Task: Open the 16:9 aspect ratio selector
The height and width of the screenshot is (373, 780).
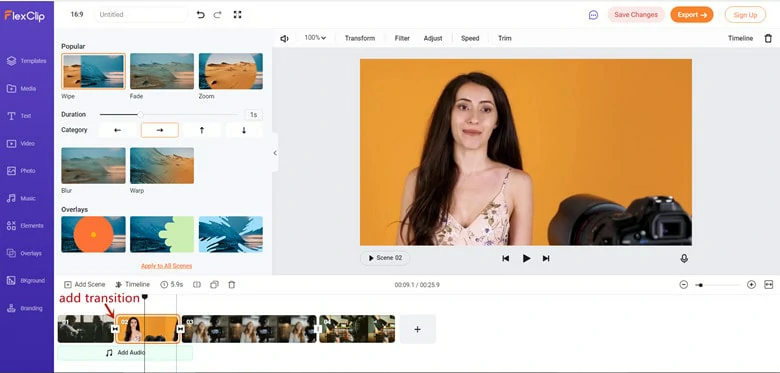Action: coord(77,15)
